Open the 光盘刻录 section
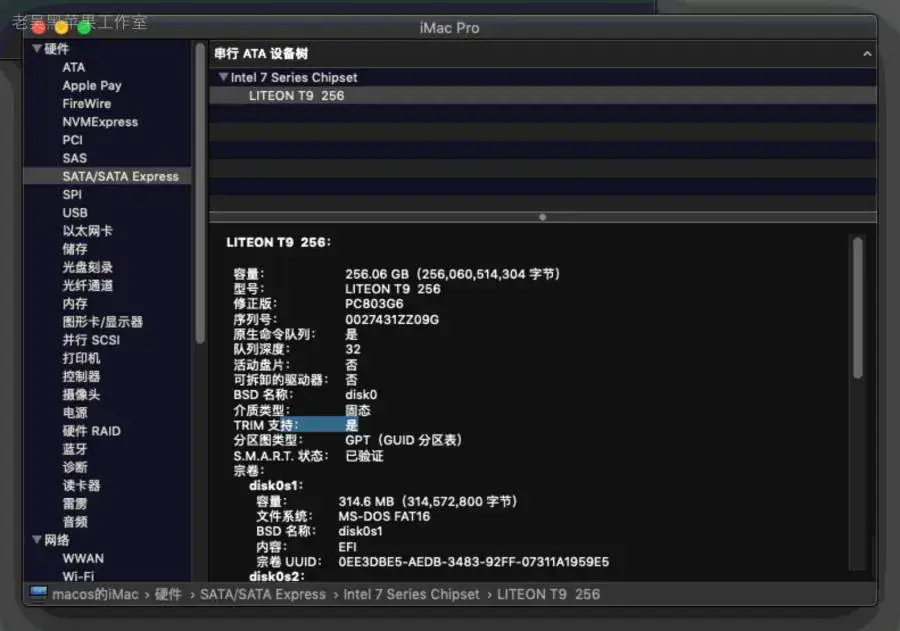Image resolution: width=900 pixels, height=631 pixels. (87, 267)
